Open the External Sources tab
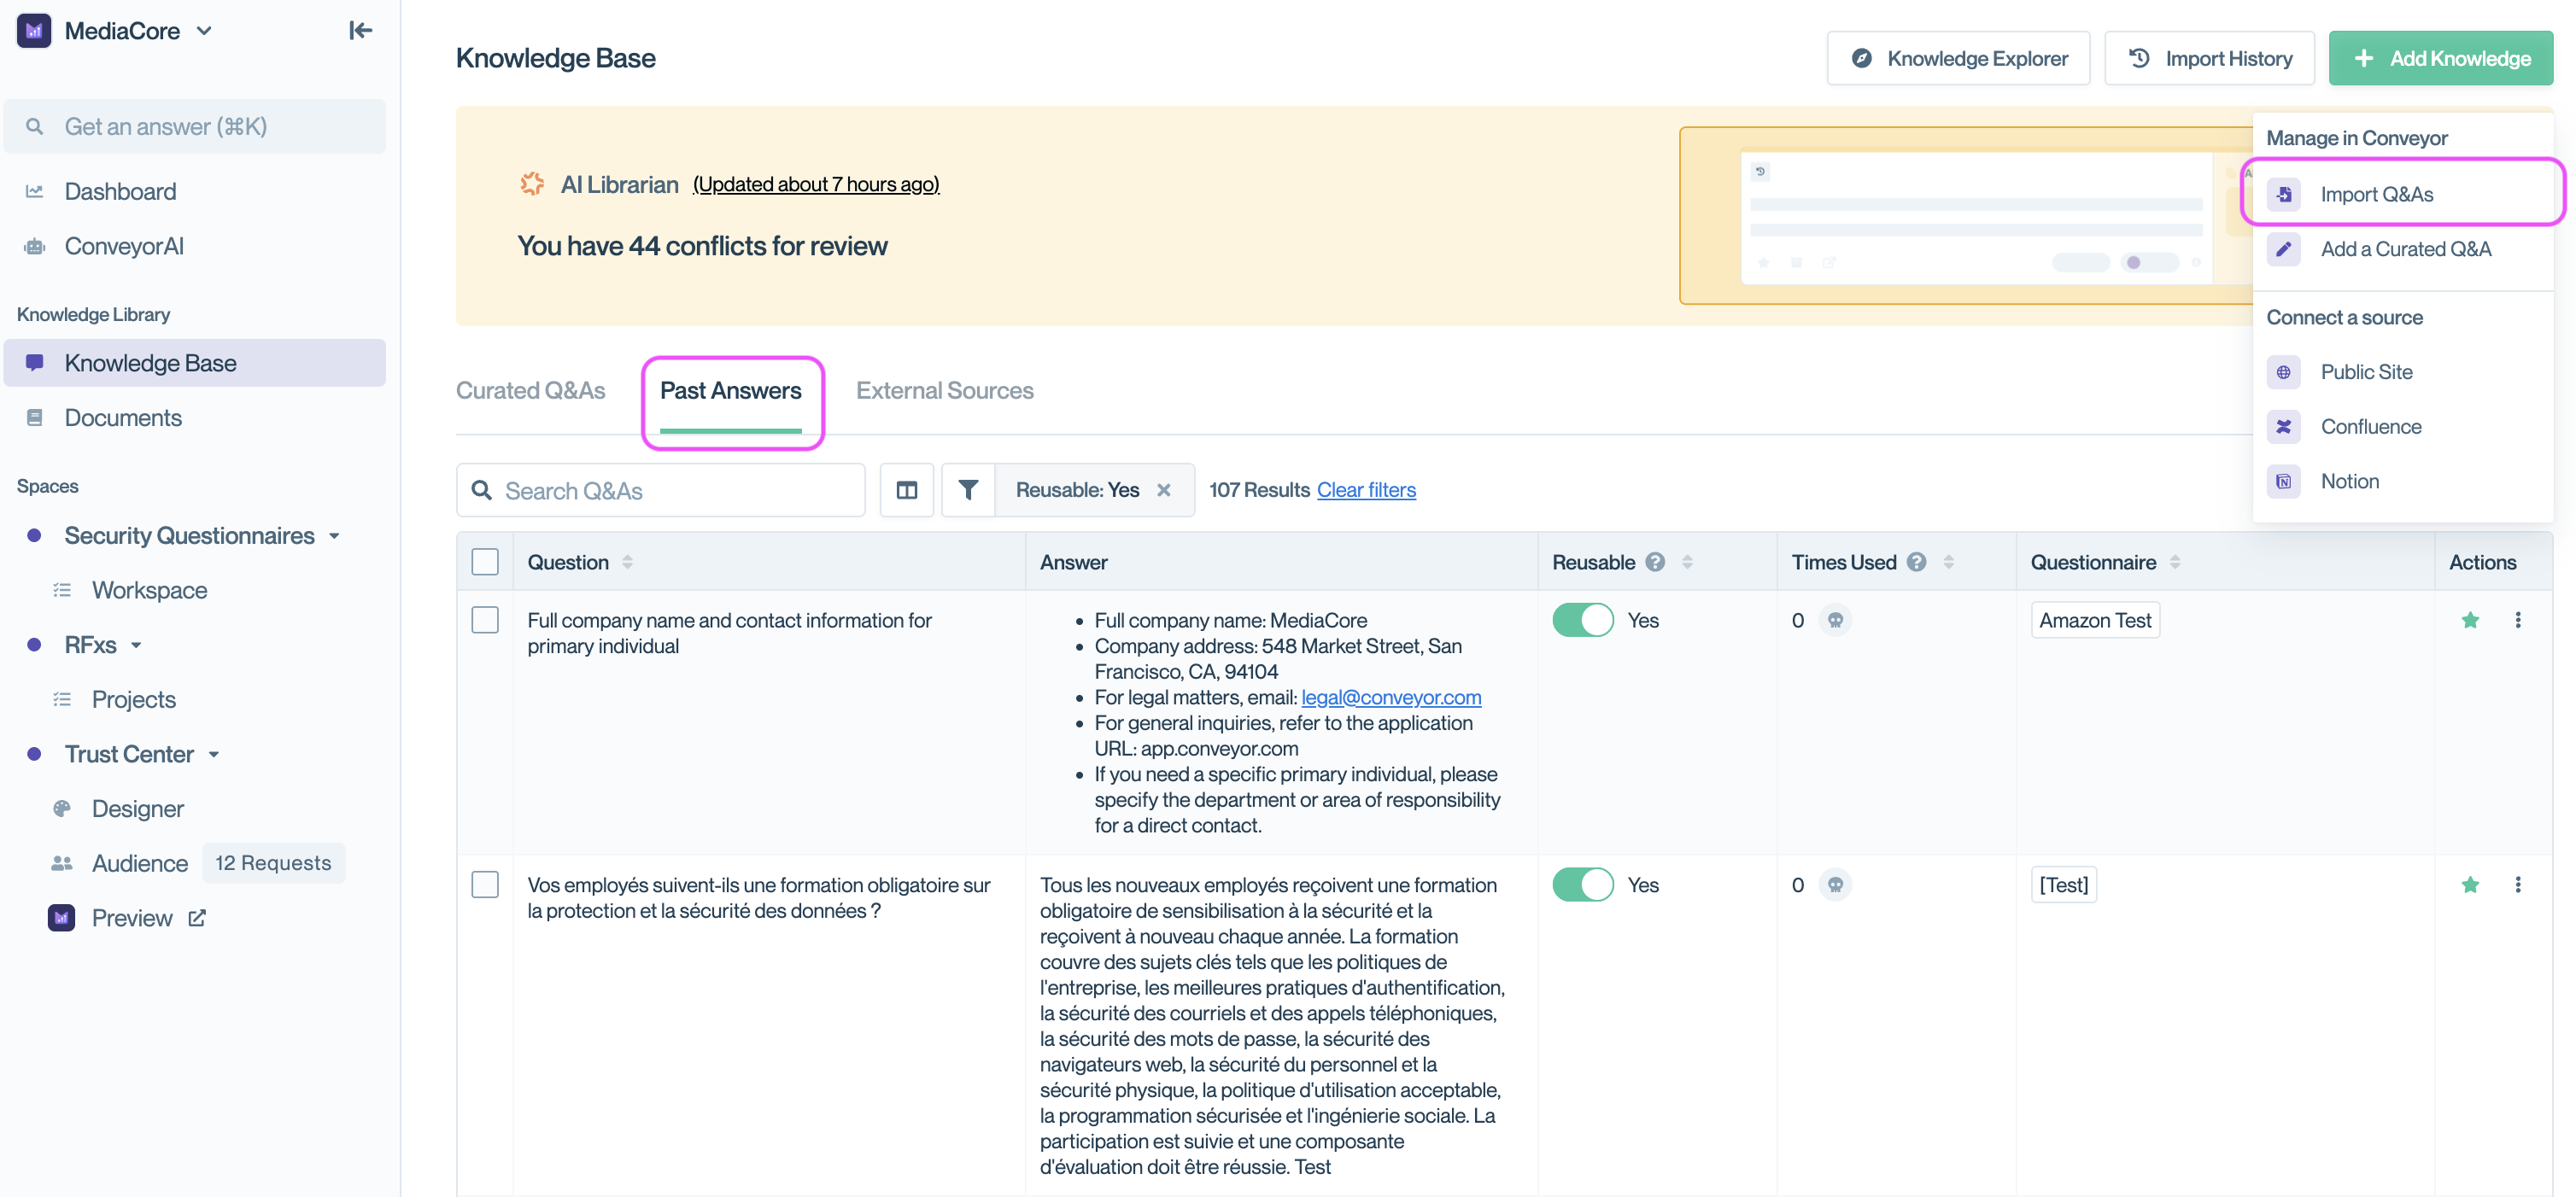 pyautogui.click(x=944, y=390)
